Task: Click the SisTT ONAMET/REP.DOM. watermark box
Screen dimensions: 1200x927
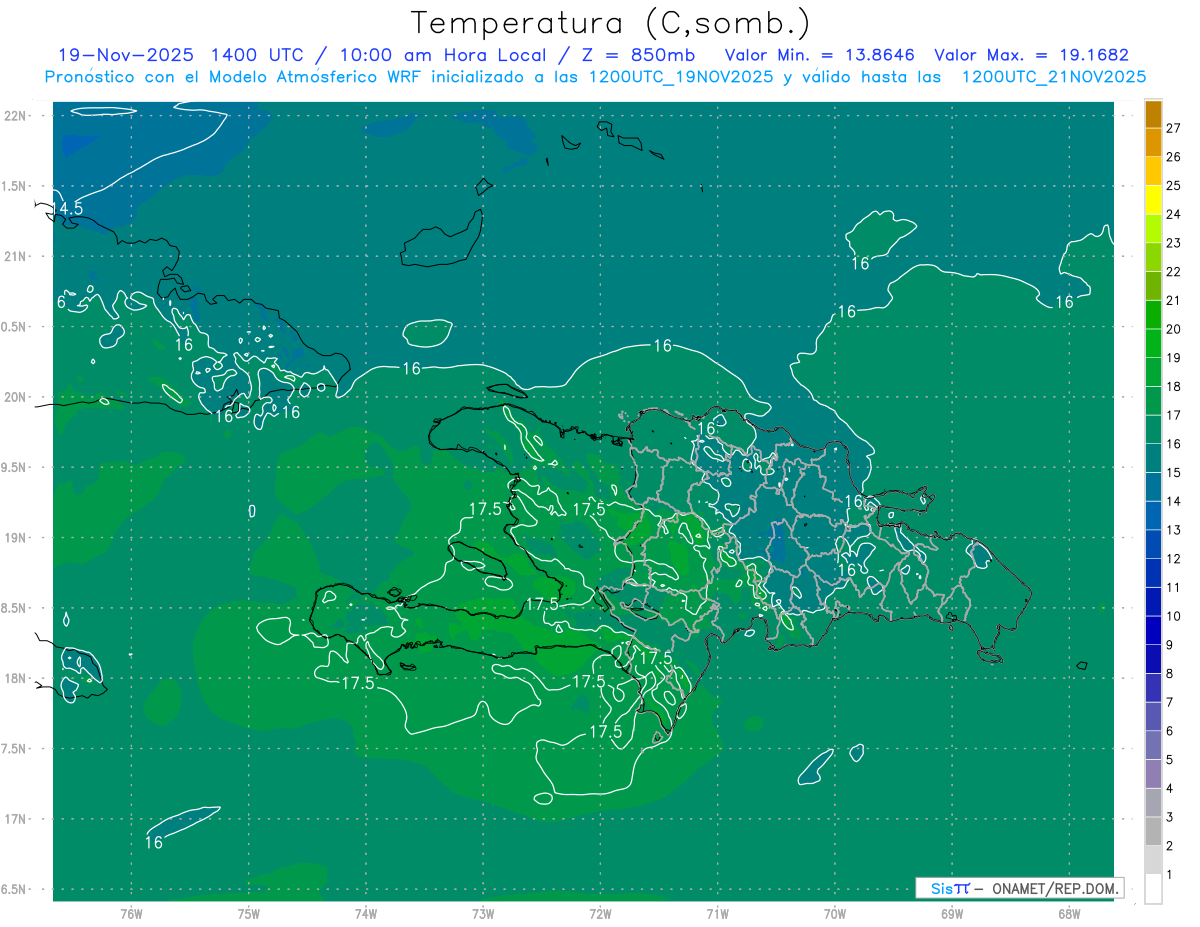Action: tap(1019, 888)
